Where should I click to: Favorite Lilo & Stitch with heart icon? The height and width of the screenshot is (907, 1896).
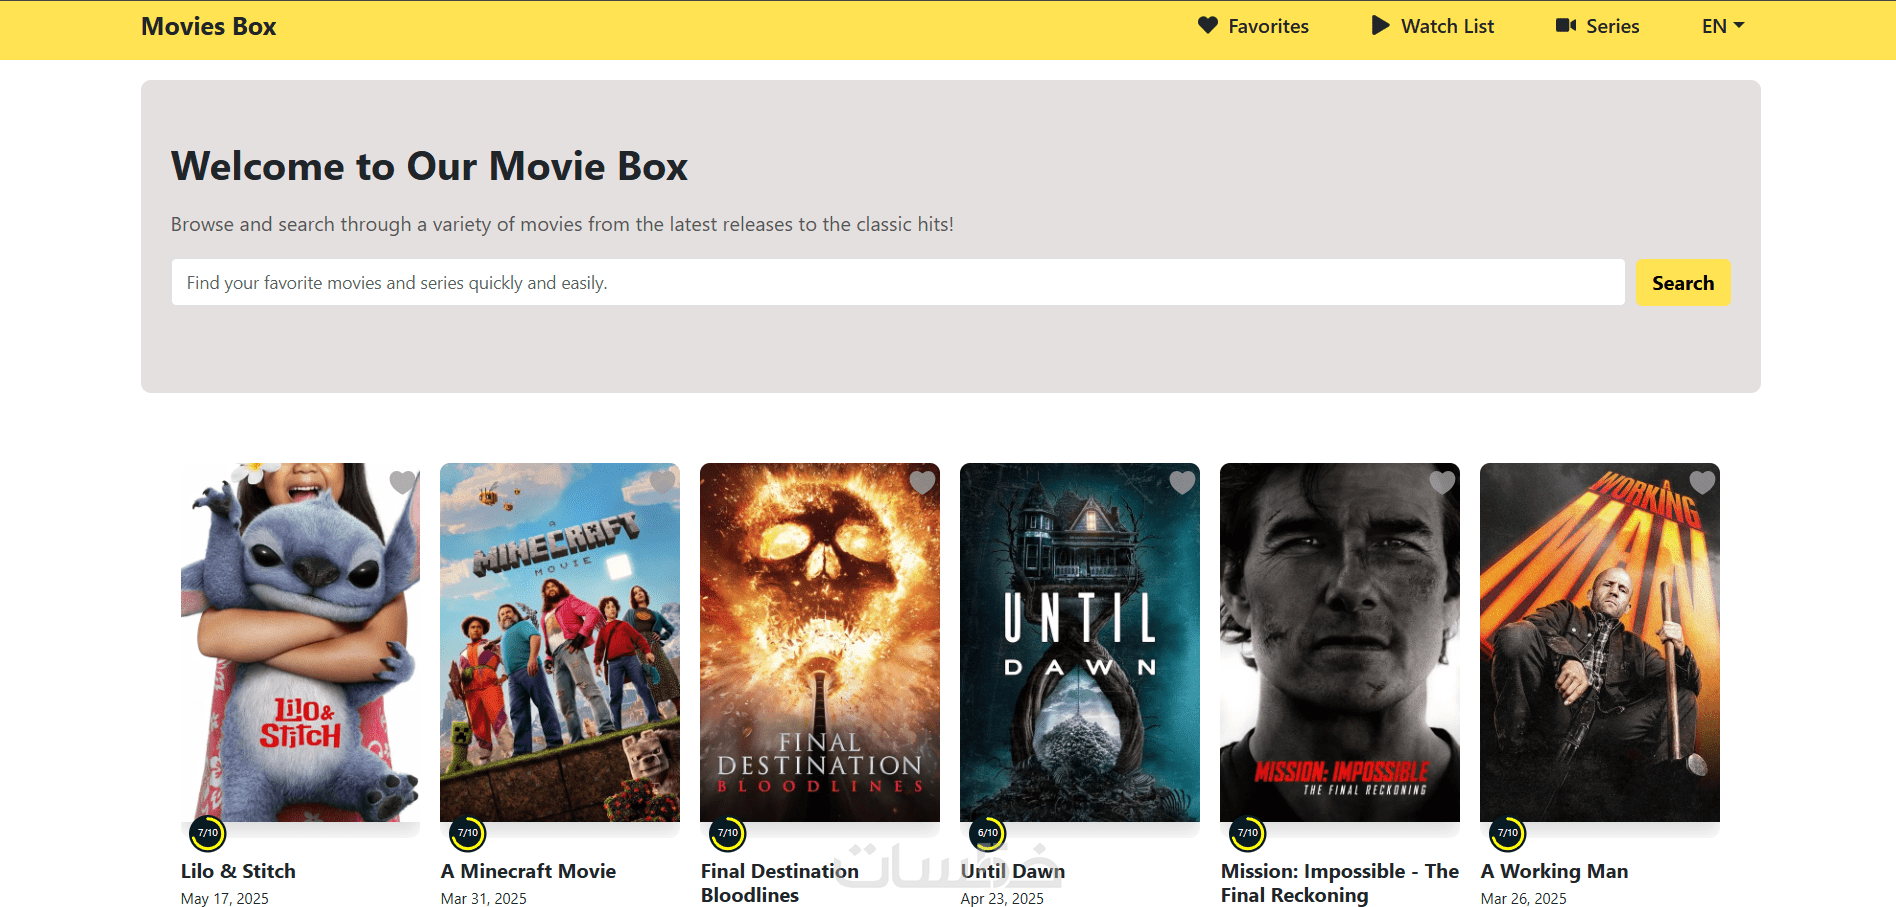pyautogui.click(x=402, y=482)
